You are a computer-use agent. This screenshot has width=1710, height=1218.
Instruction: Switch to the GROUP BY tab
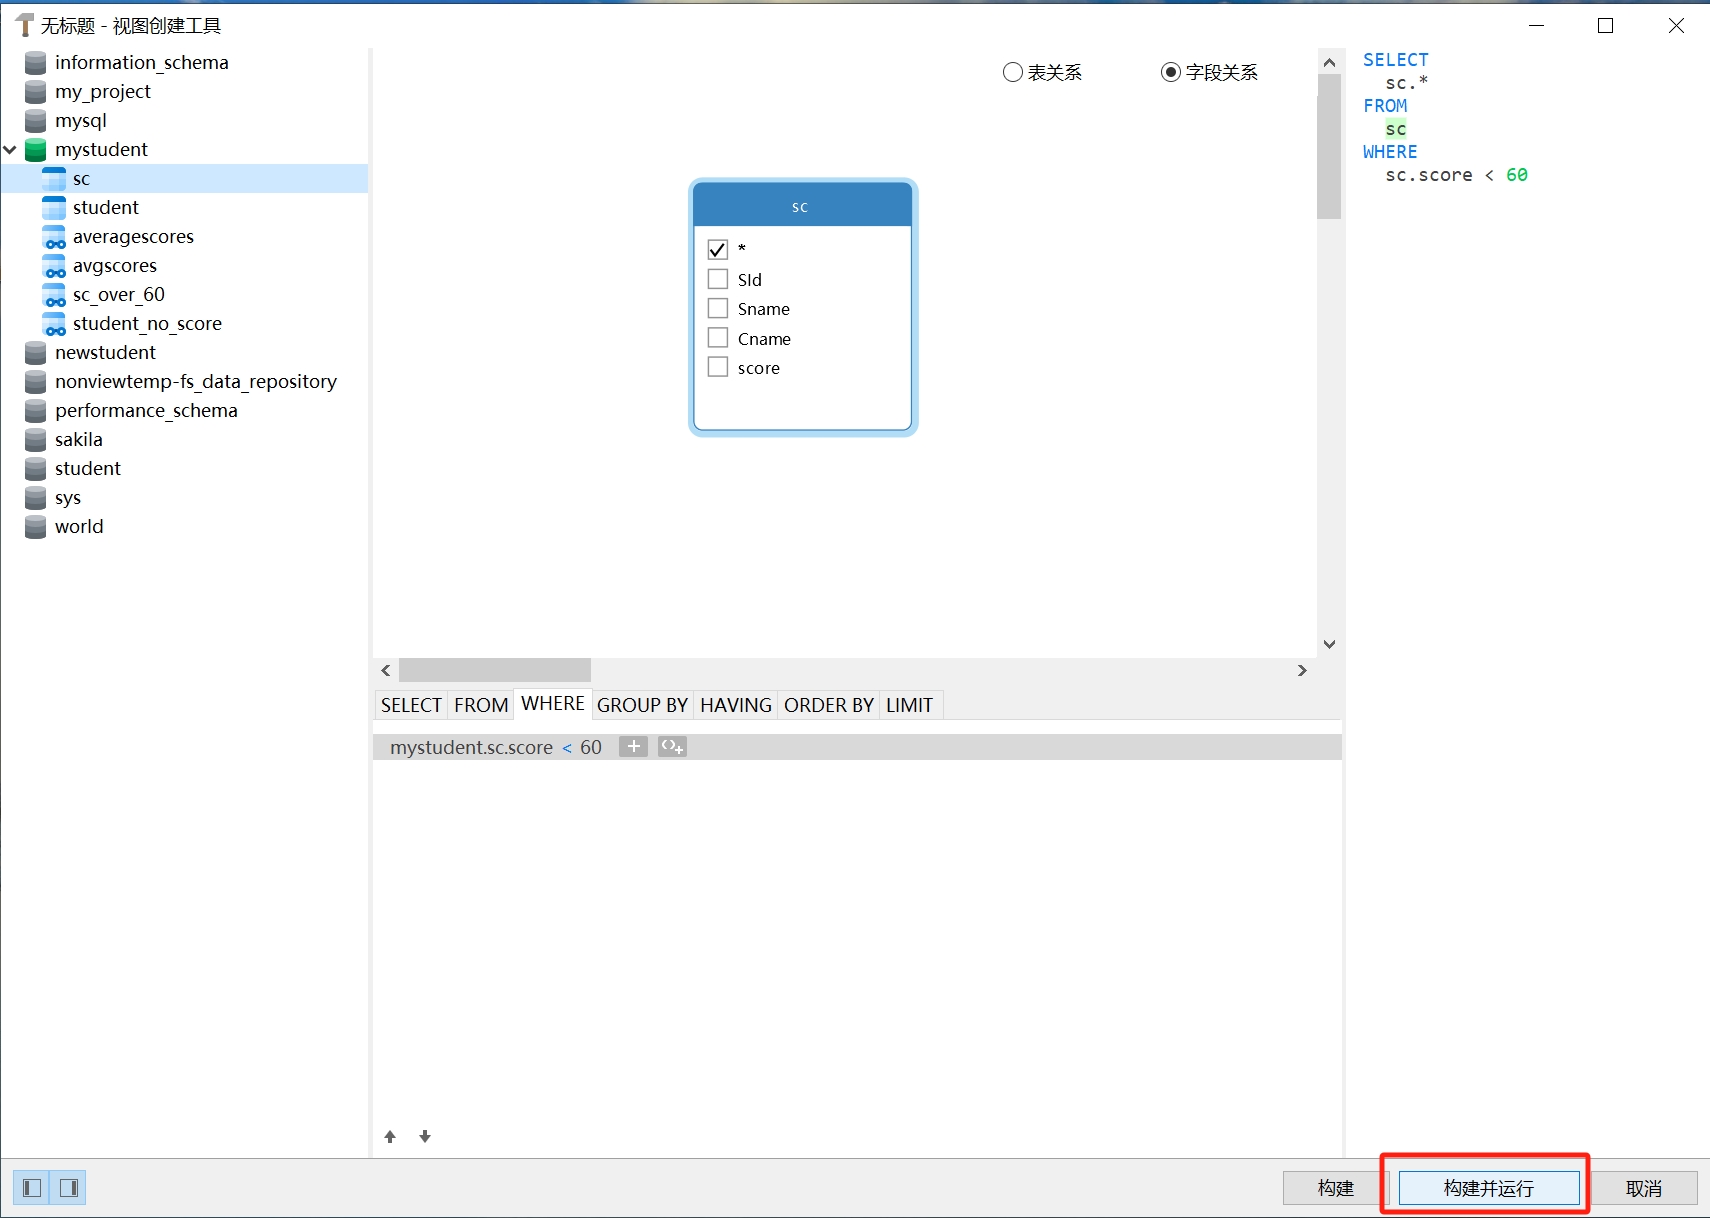point(642,705)
